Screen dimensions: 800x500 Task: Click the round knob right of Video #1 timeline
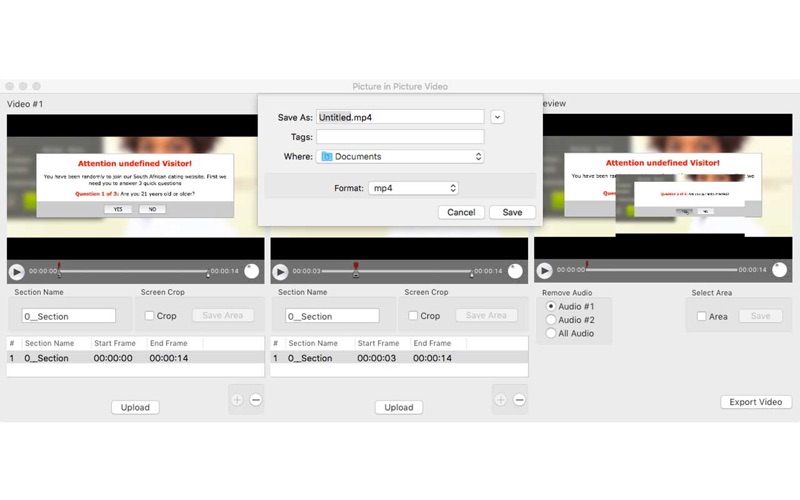[252, 271]
